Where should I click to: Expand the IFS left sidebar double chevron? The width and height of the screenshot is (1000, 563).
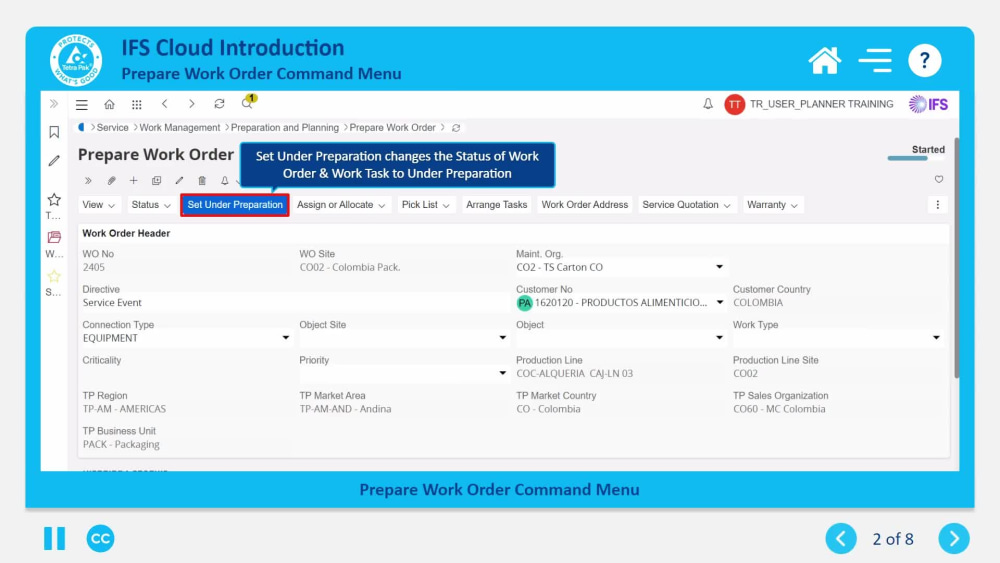coord(54,104)
